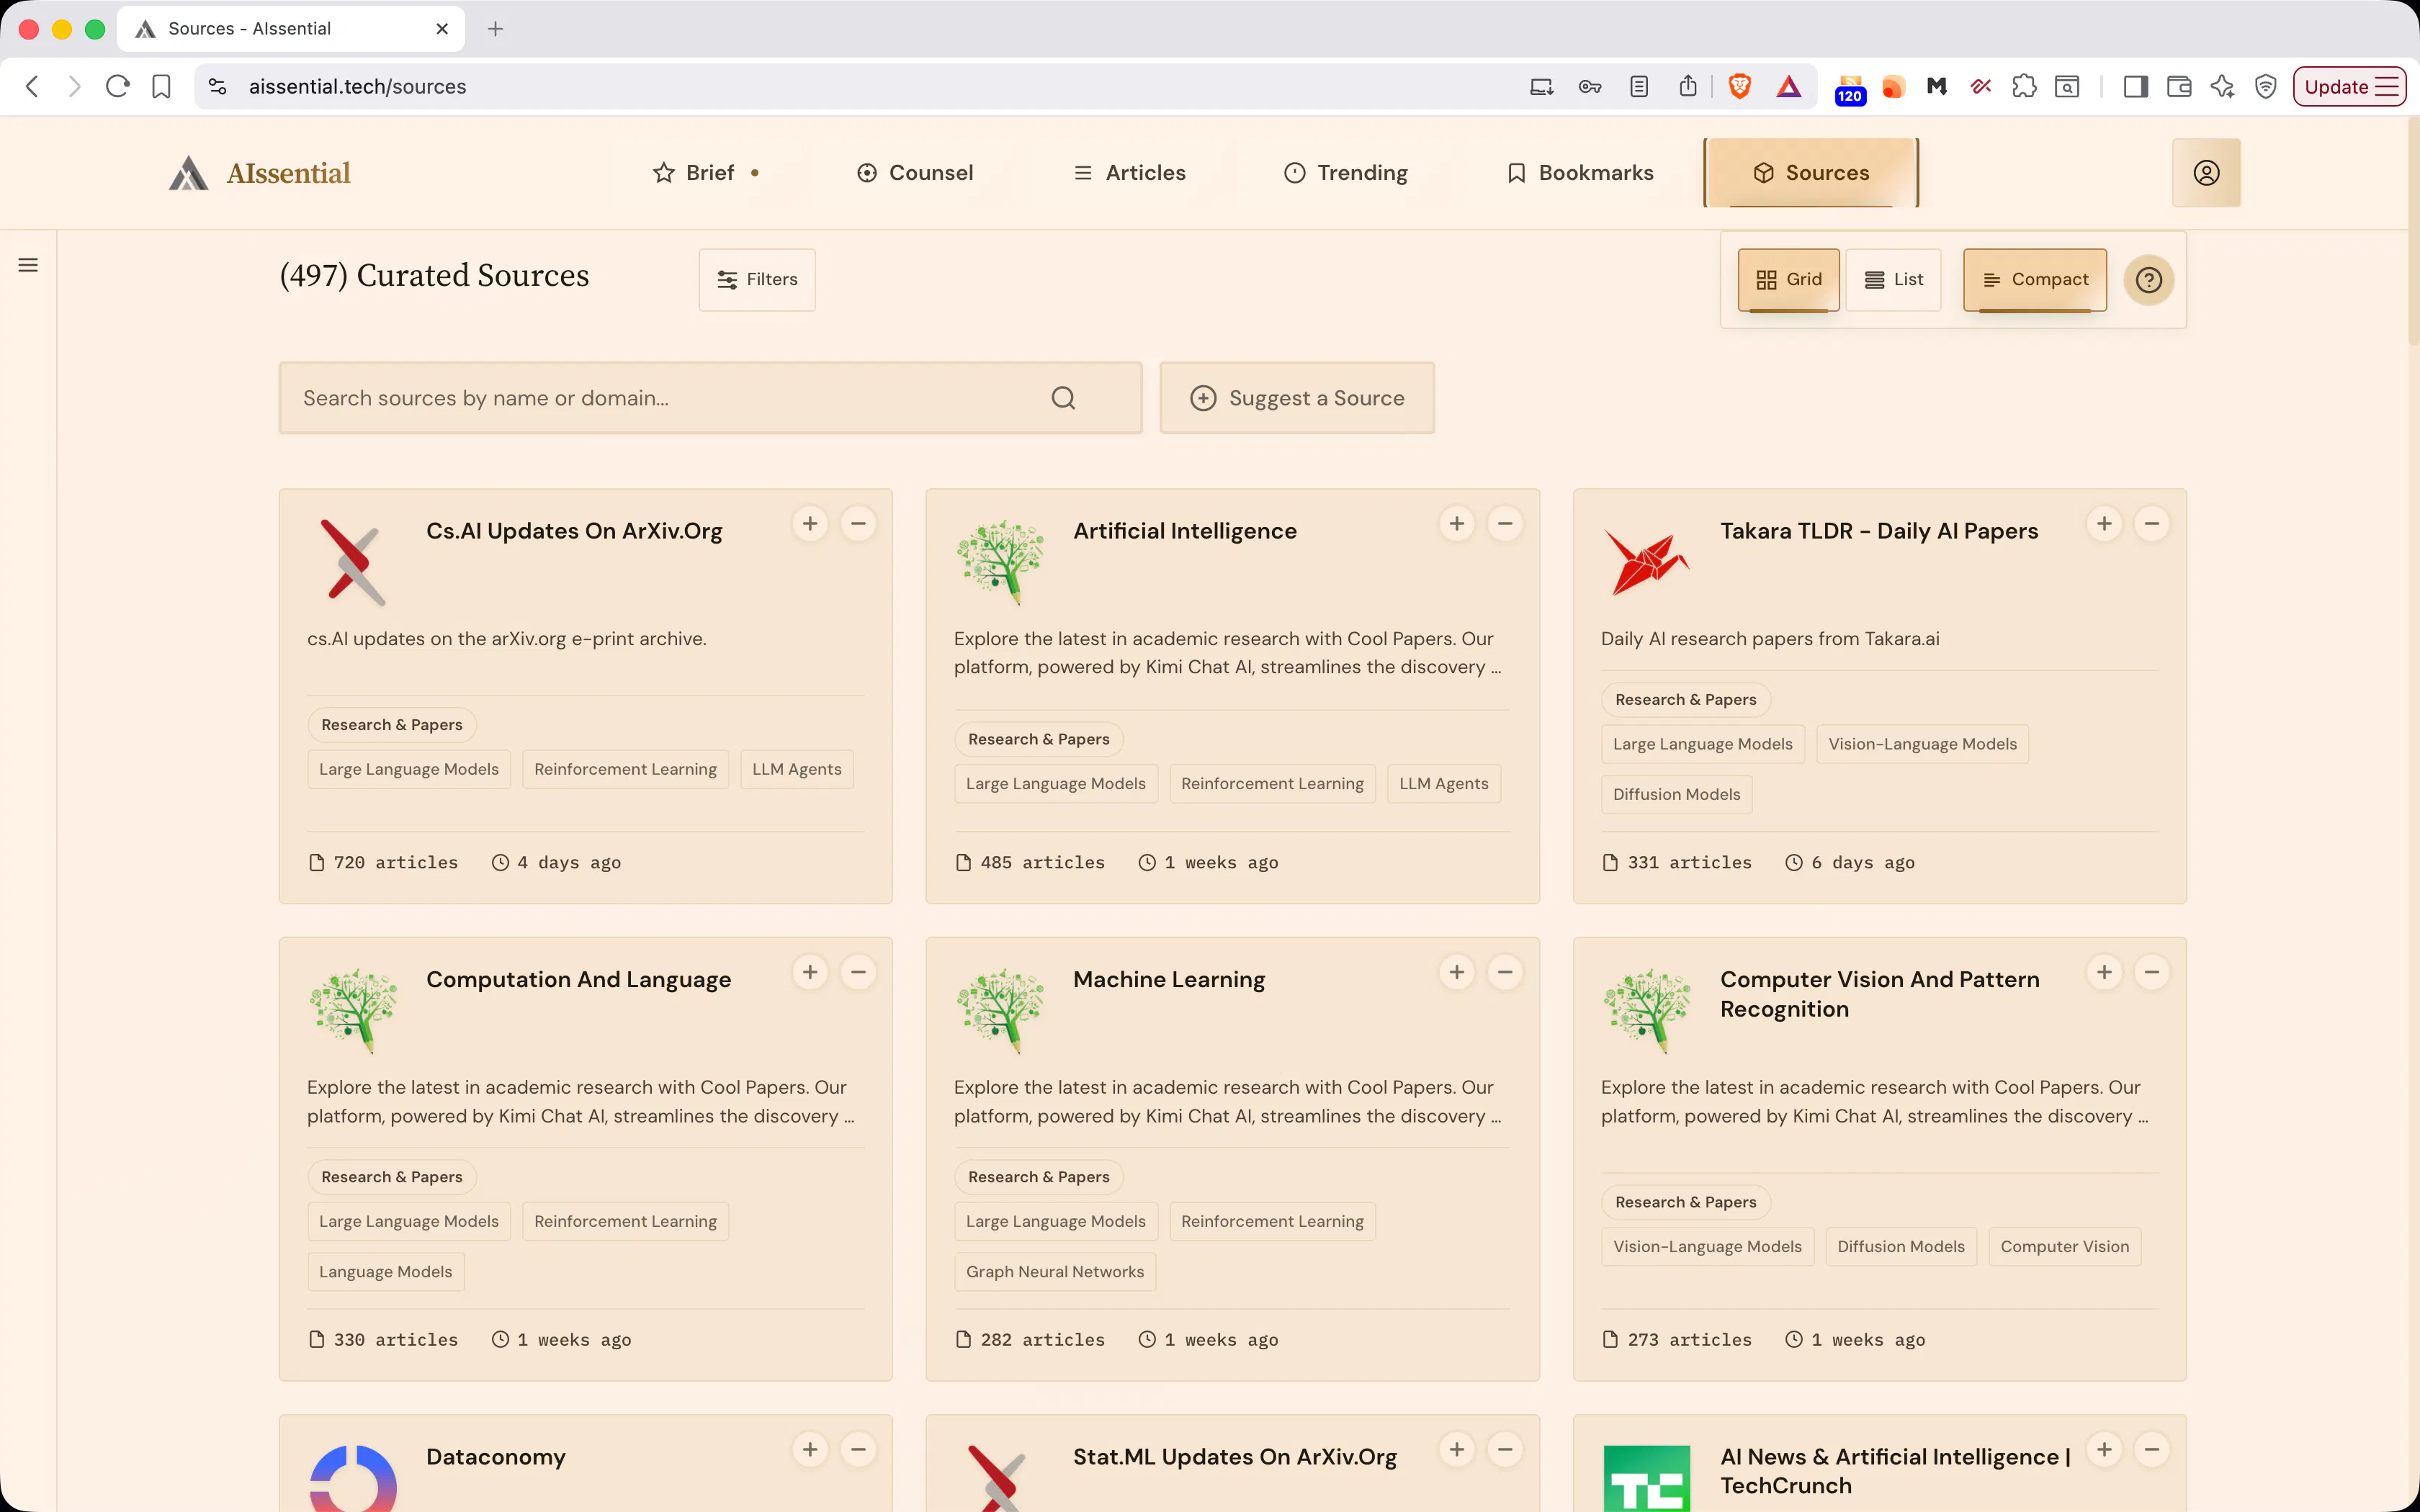This screenshot has height=1512, width=2420.
Task: Remove Computation And Language source
Action: pos(858,972)
